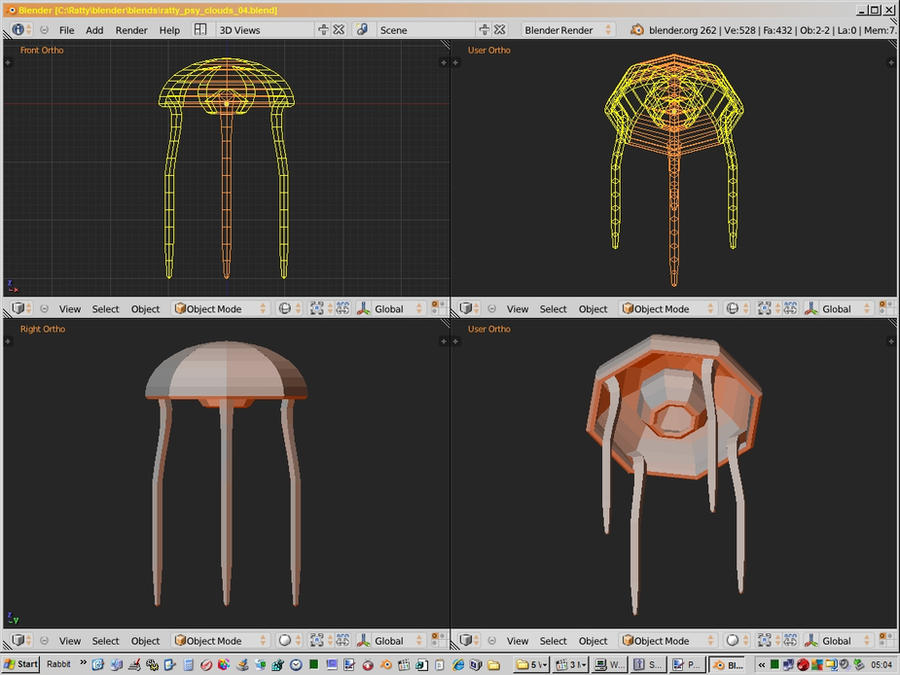This screenshot has width=900, height=675.
Task: Toggle the 3D manipulator in Front Ortho header
Action: (363, 309)
